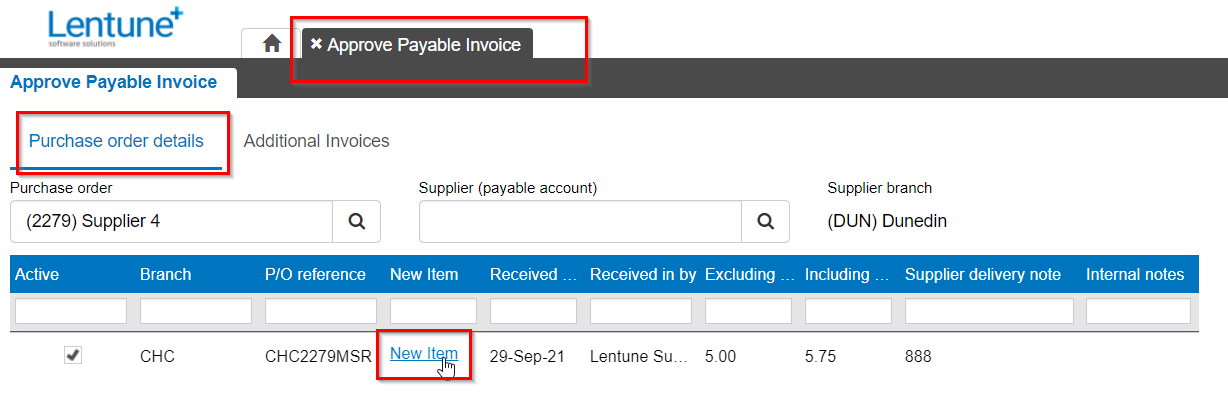
Task: Click the Branch column filter box
Action: [x=196, y=311]
